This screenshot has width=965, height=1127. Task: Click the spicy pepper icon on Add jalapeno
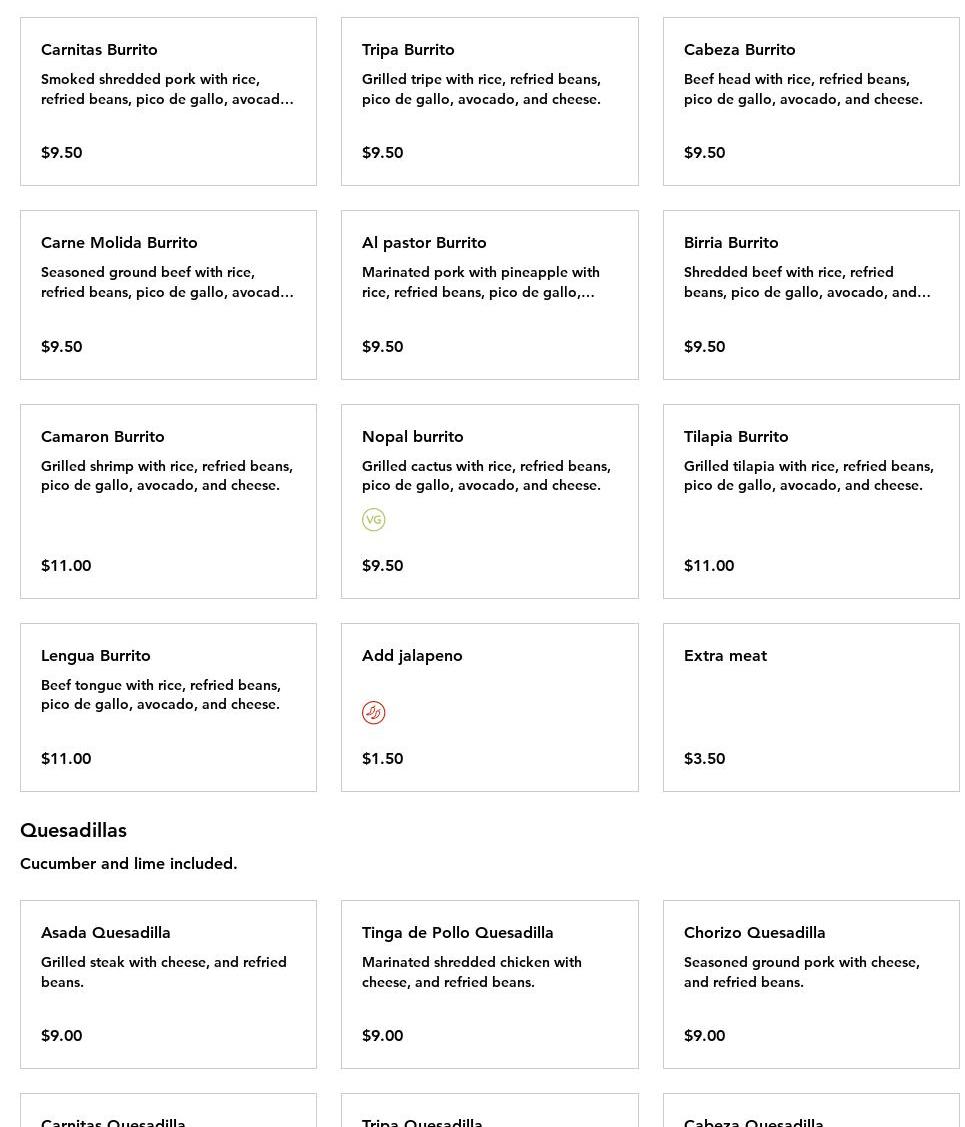click(x=373, y=712)
